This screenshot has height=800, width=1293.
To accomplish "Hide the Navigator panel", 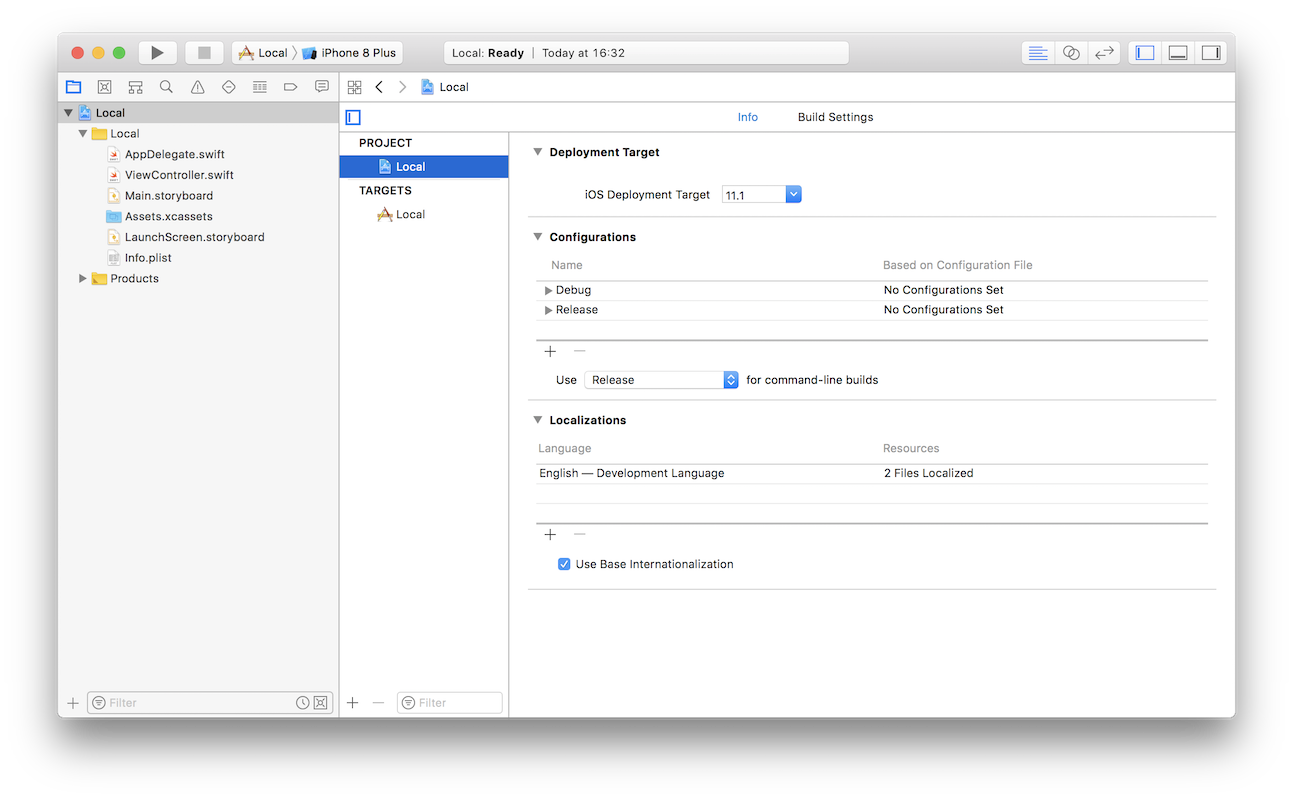I will point(1143,51).
